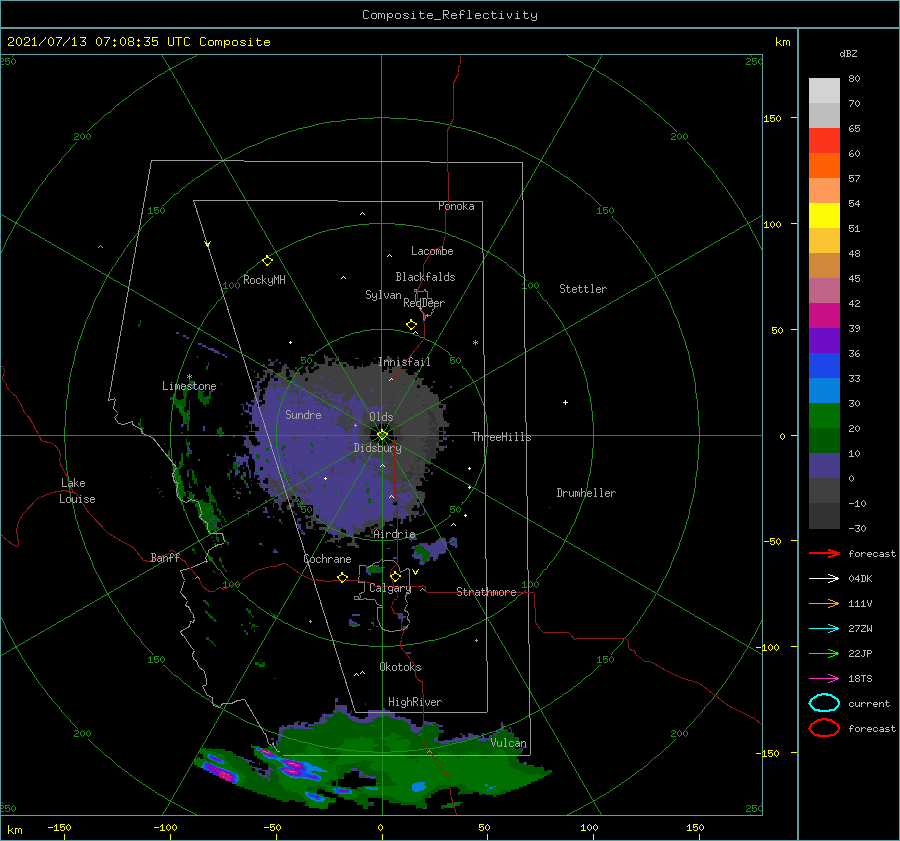Click the orange 111V arrow icon
The height and width of the screenshot is (841, 900).
(x=824, y=603)
